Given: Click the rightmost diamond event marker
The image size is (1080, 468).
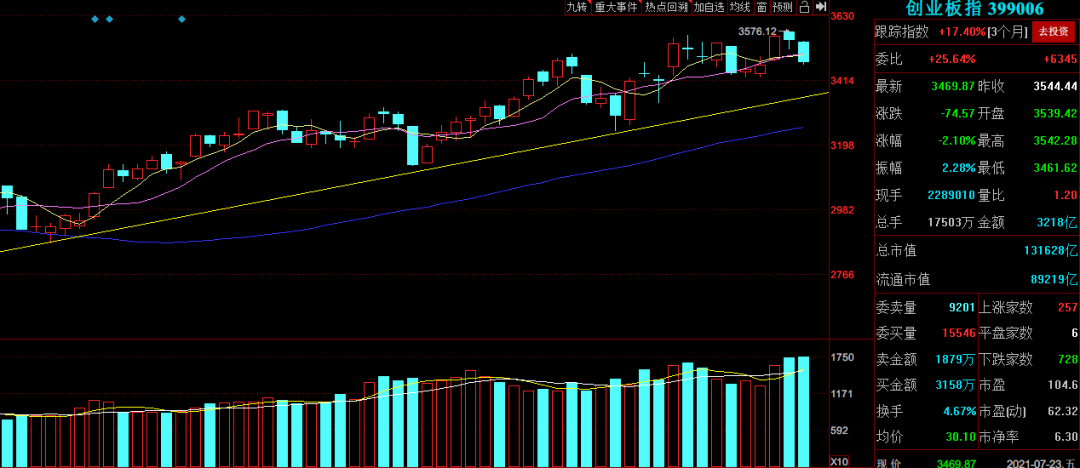Looking at the screenshot, I should (x=182, y=19).
